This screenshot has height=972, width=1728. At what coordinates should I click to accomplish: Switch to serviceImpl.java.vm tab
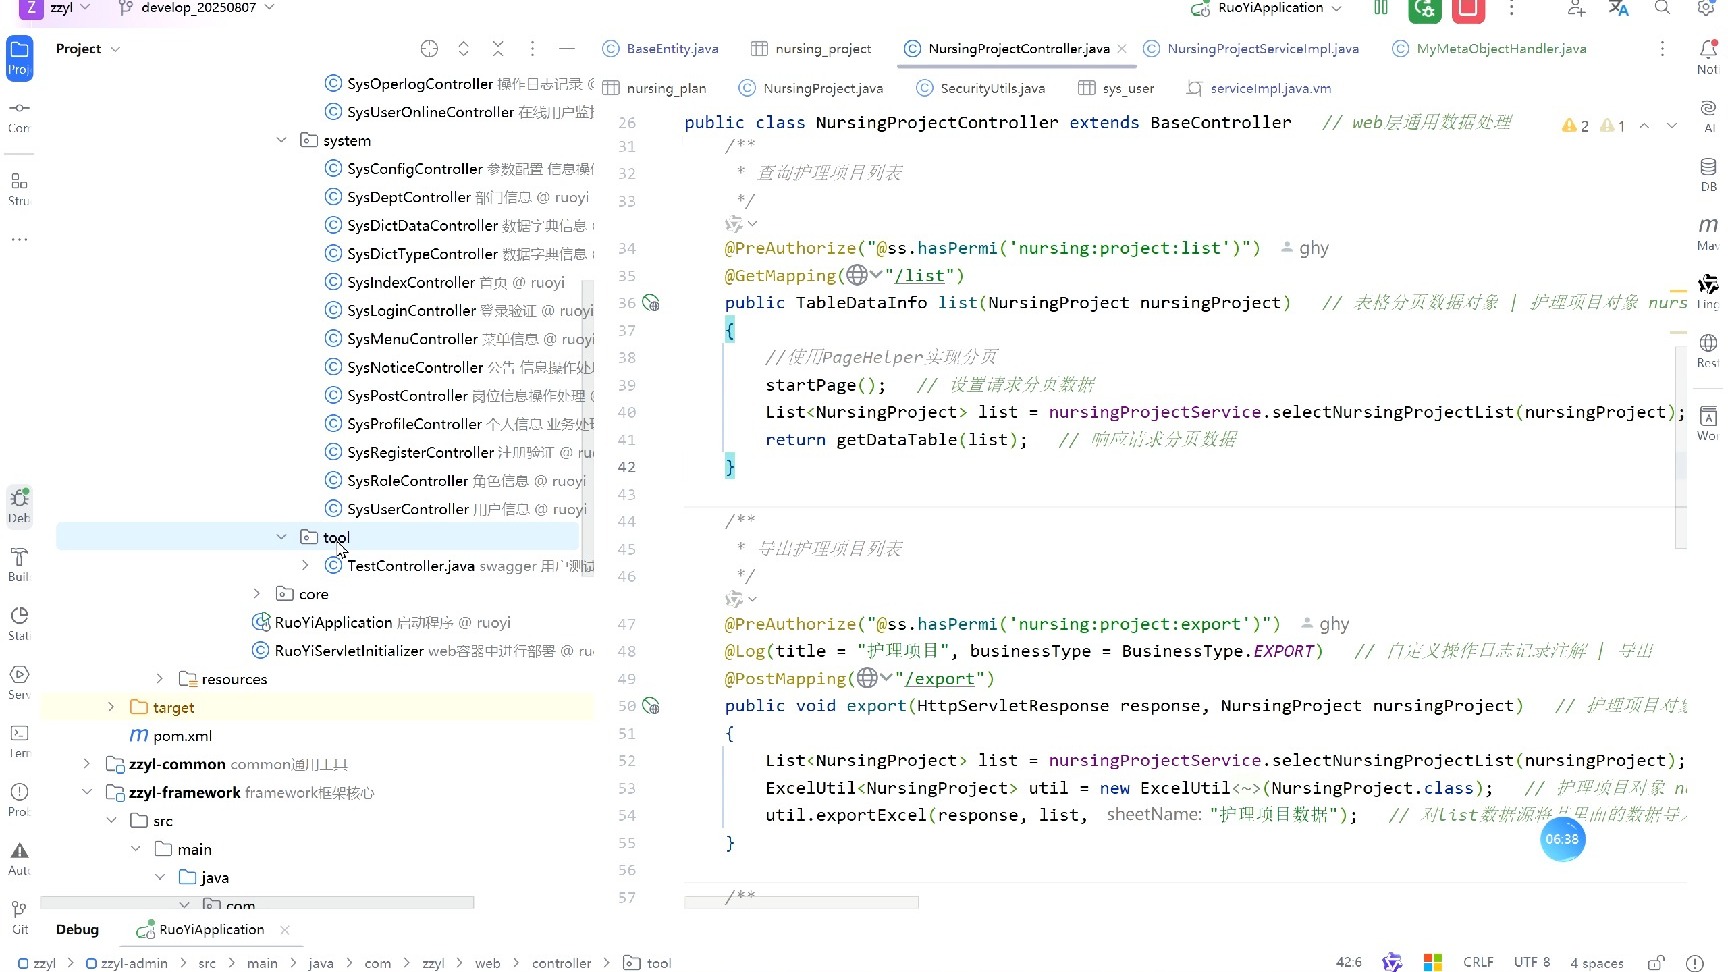[x=1258, y=88]
